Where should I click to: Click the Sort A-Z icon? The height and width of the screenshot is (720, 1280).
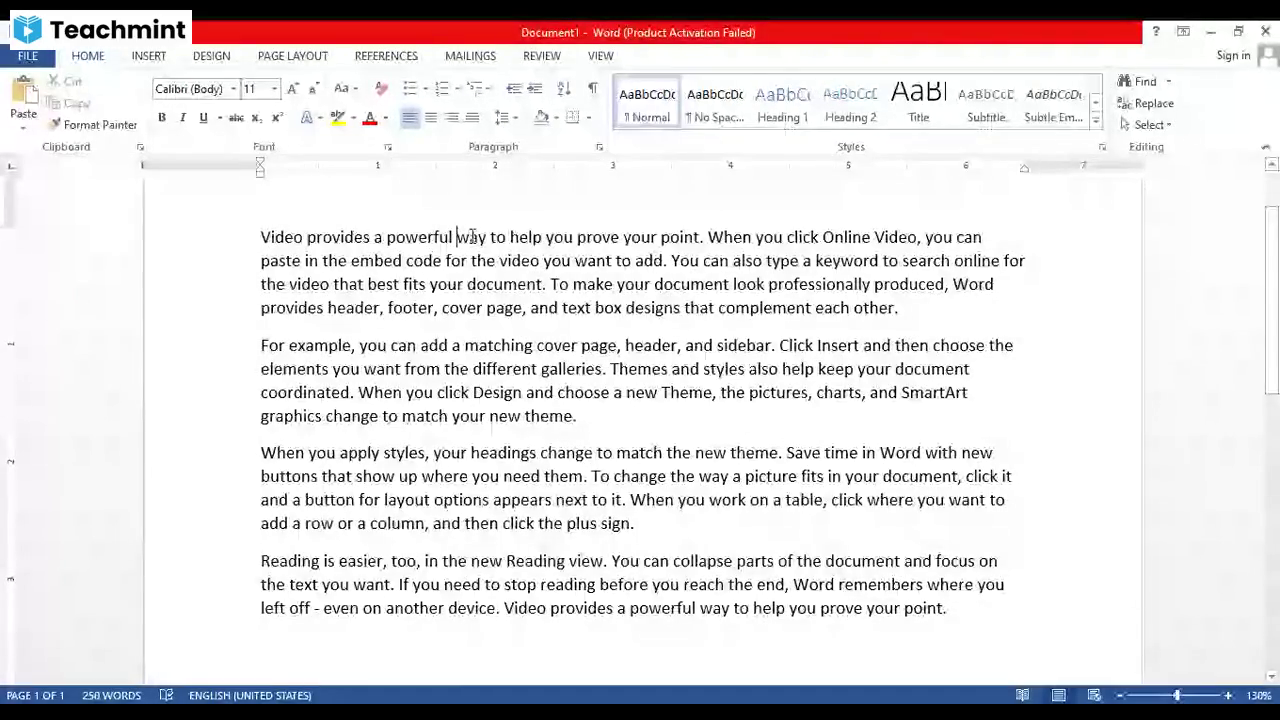(x=564, y=89)
